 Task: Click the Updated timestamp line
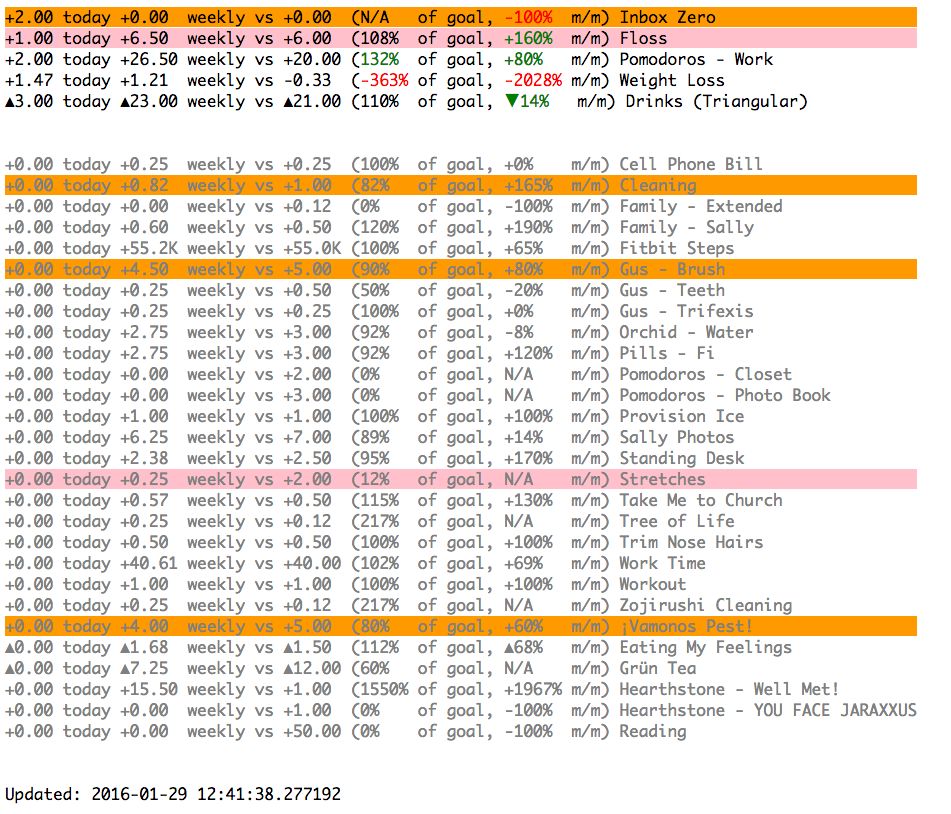(173, 794)
